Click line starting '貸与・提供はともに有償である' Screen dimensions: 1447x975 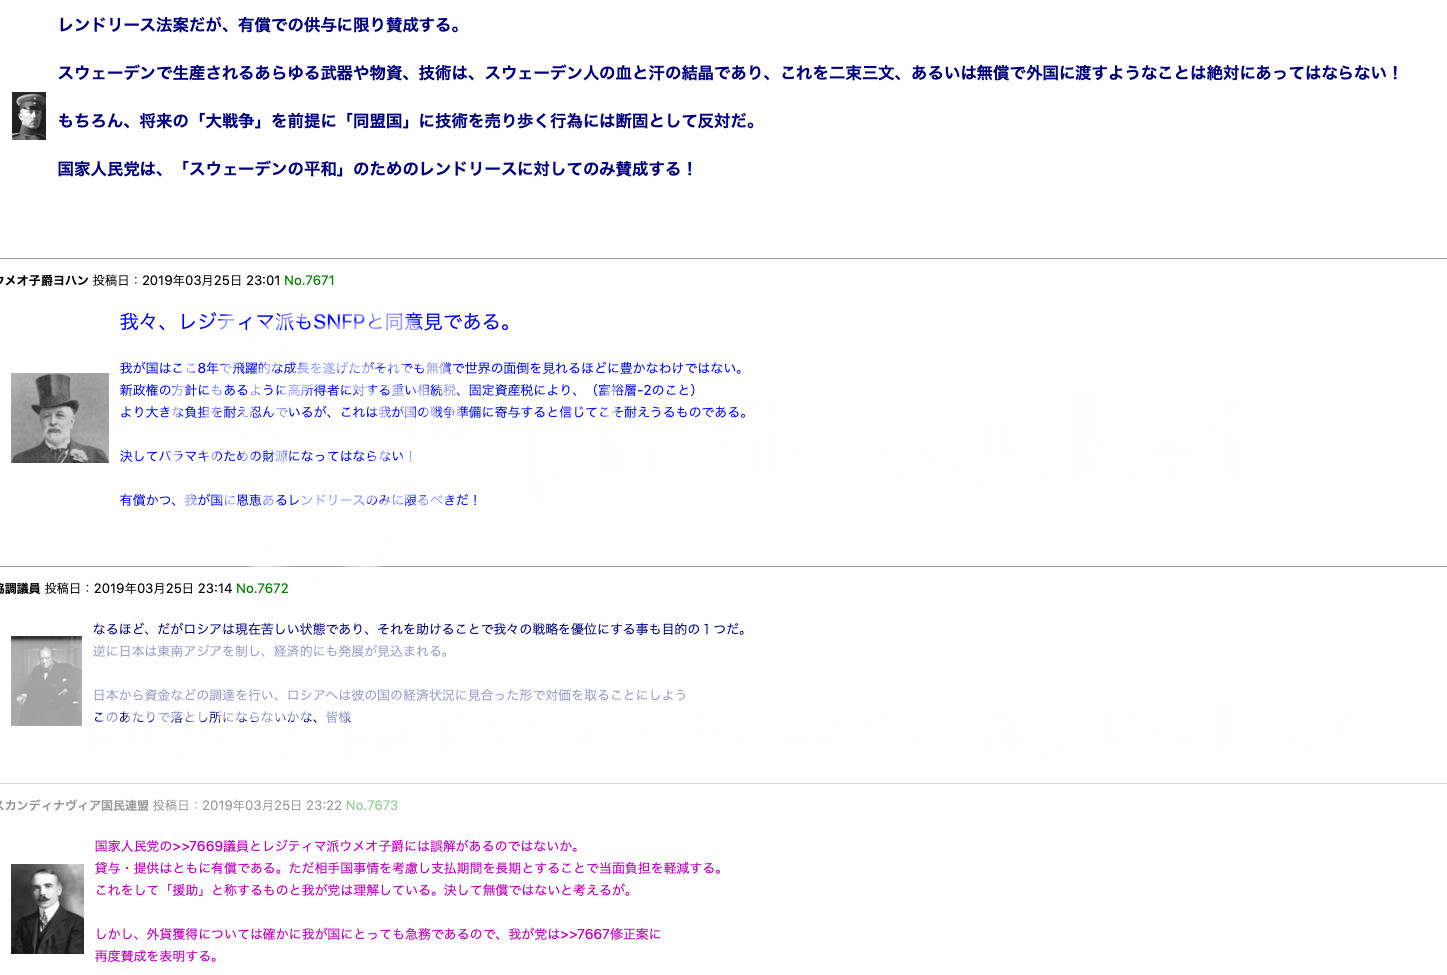pyautogui.click(x=411, y=868)
